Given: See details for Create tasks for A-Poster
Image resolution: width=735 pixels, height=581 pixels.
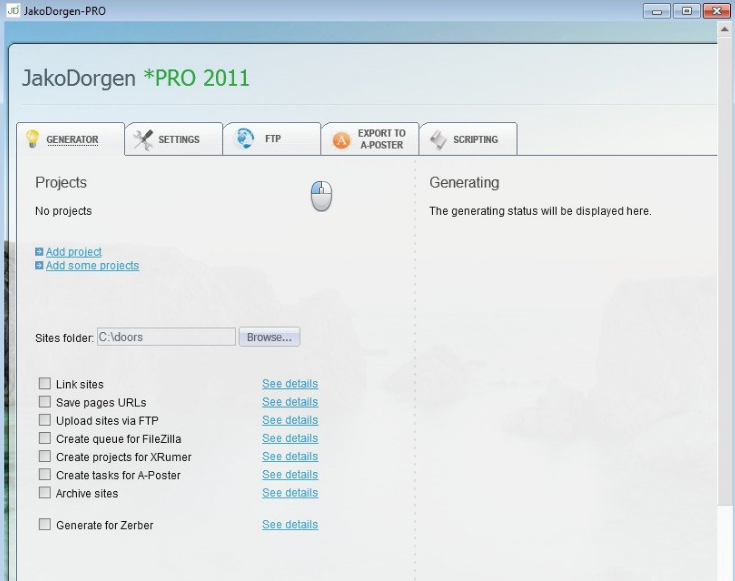Looking at the screenshot, I should (x=290, y=475).
